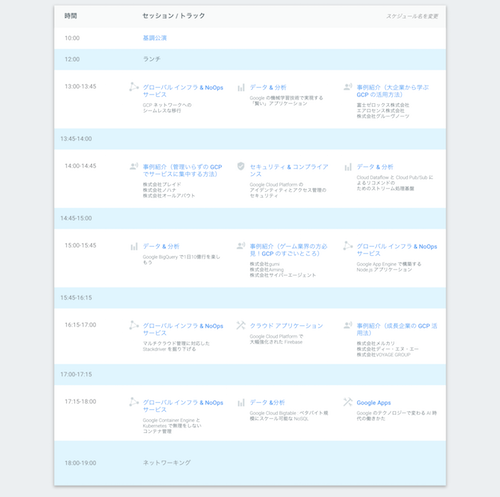Click network icon of the 16:15 グローバル インフラ session
The height and width of the screenshot is (497, 500).
click(134, 325)
